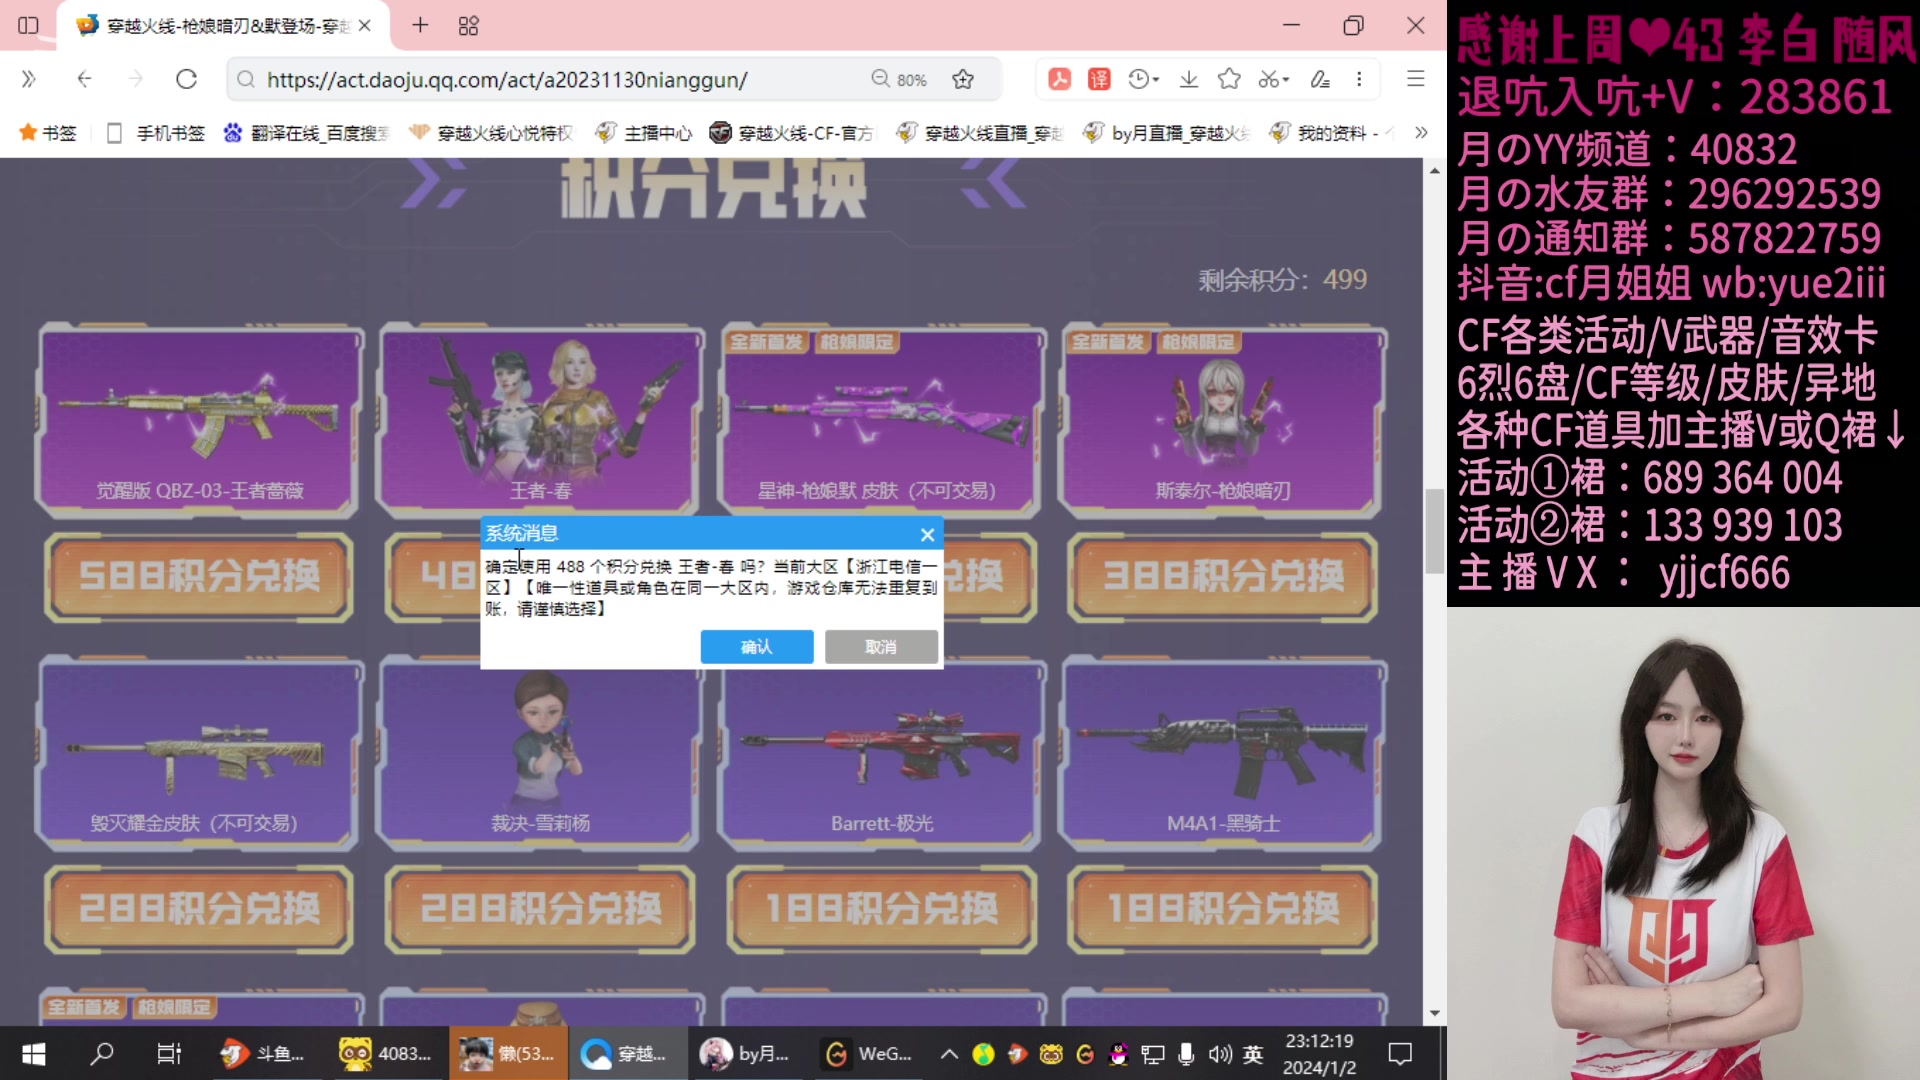Image resolution: width=1920 pixels, height=1080 pixels.
Task: Bookmark this page with the address bar star
Action: (963, 79)
